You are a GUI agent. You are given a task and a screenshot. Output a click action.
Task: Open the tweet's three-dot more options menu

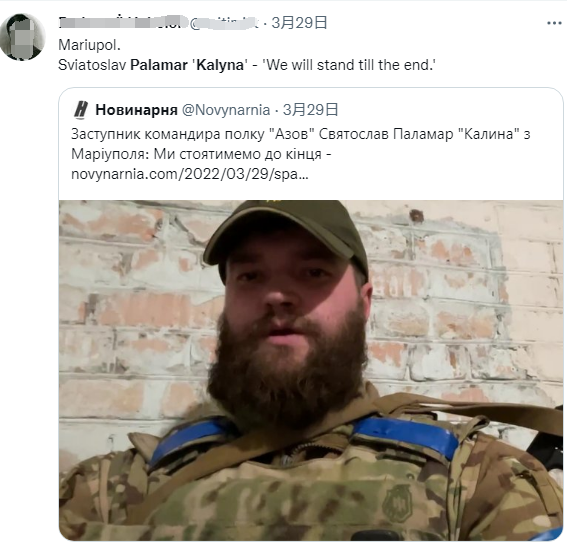[554, 23]
